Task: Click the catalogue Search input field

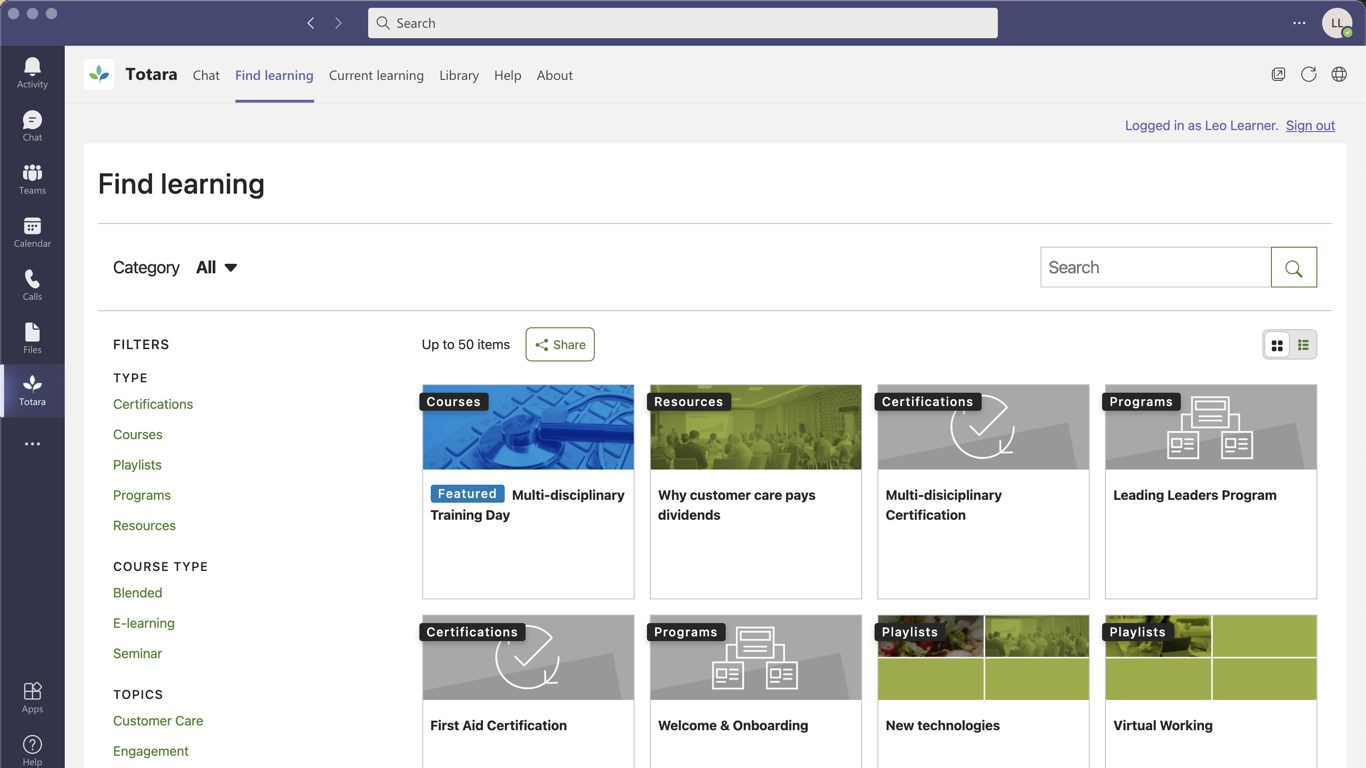Action: [x=1156, y=267]
